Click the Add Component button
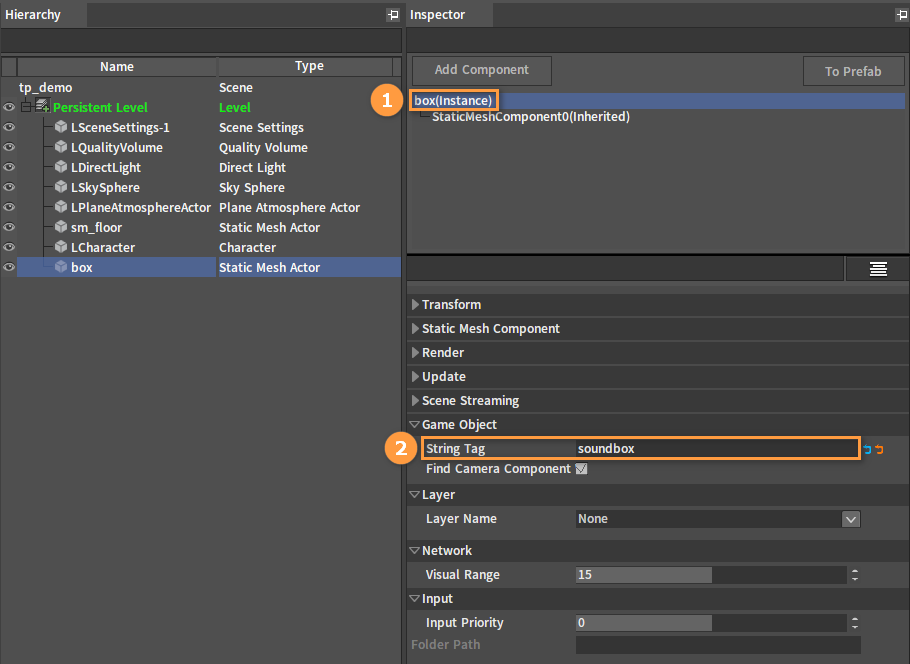The image size is (910, 664). click(x=482, y=70)
